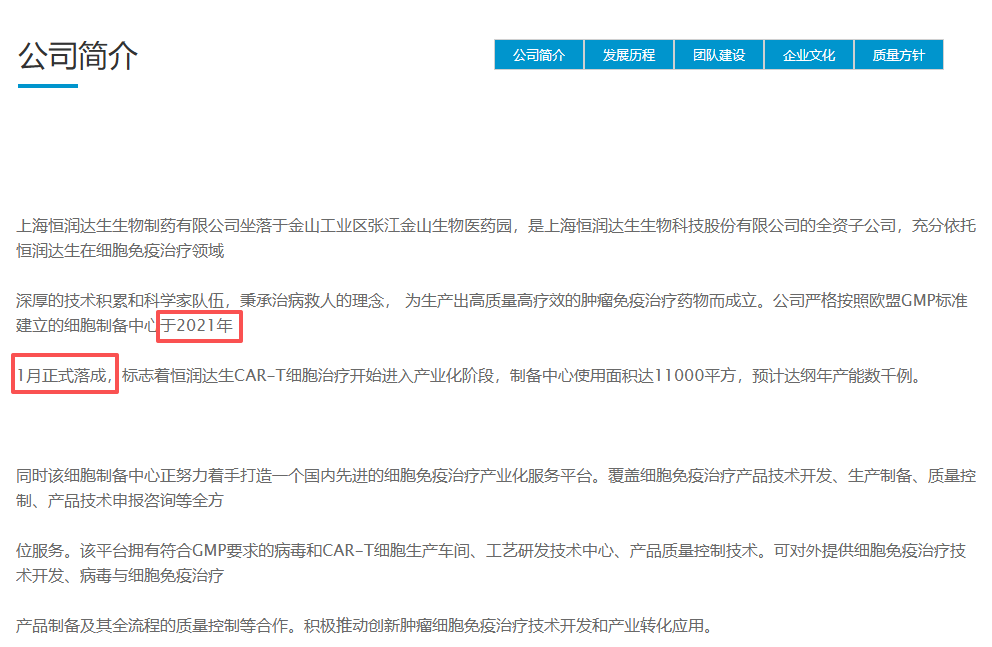Click line 术开发、病毒与细胞免疫治疗
Screen dimensions: 992x647
coord(120,576)
